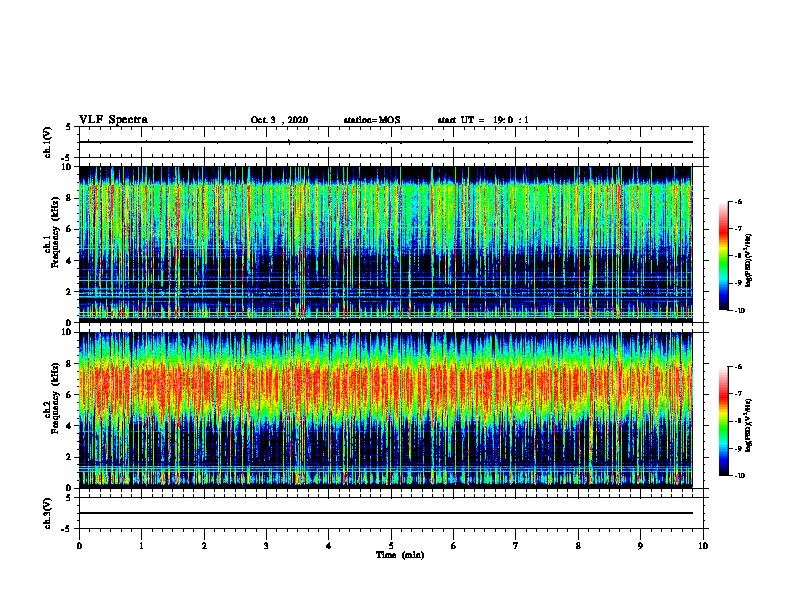Click the ch.1 voltage waveform trace

tap(385, 142)
